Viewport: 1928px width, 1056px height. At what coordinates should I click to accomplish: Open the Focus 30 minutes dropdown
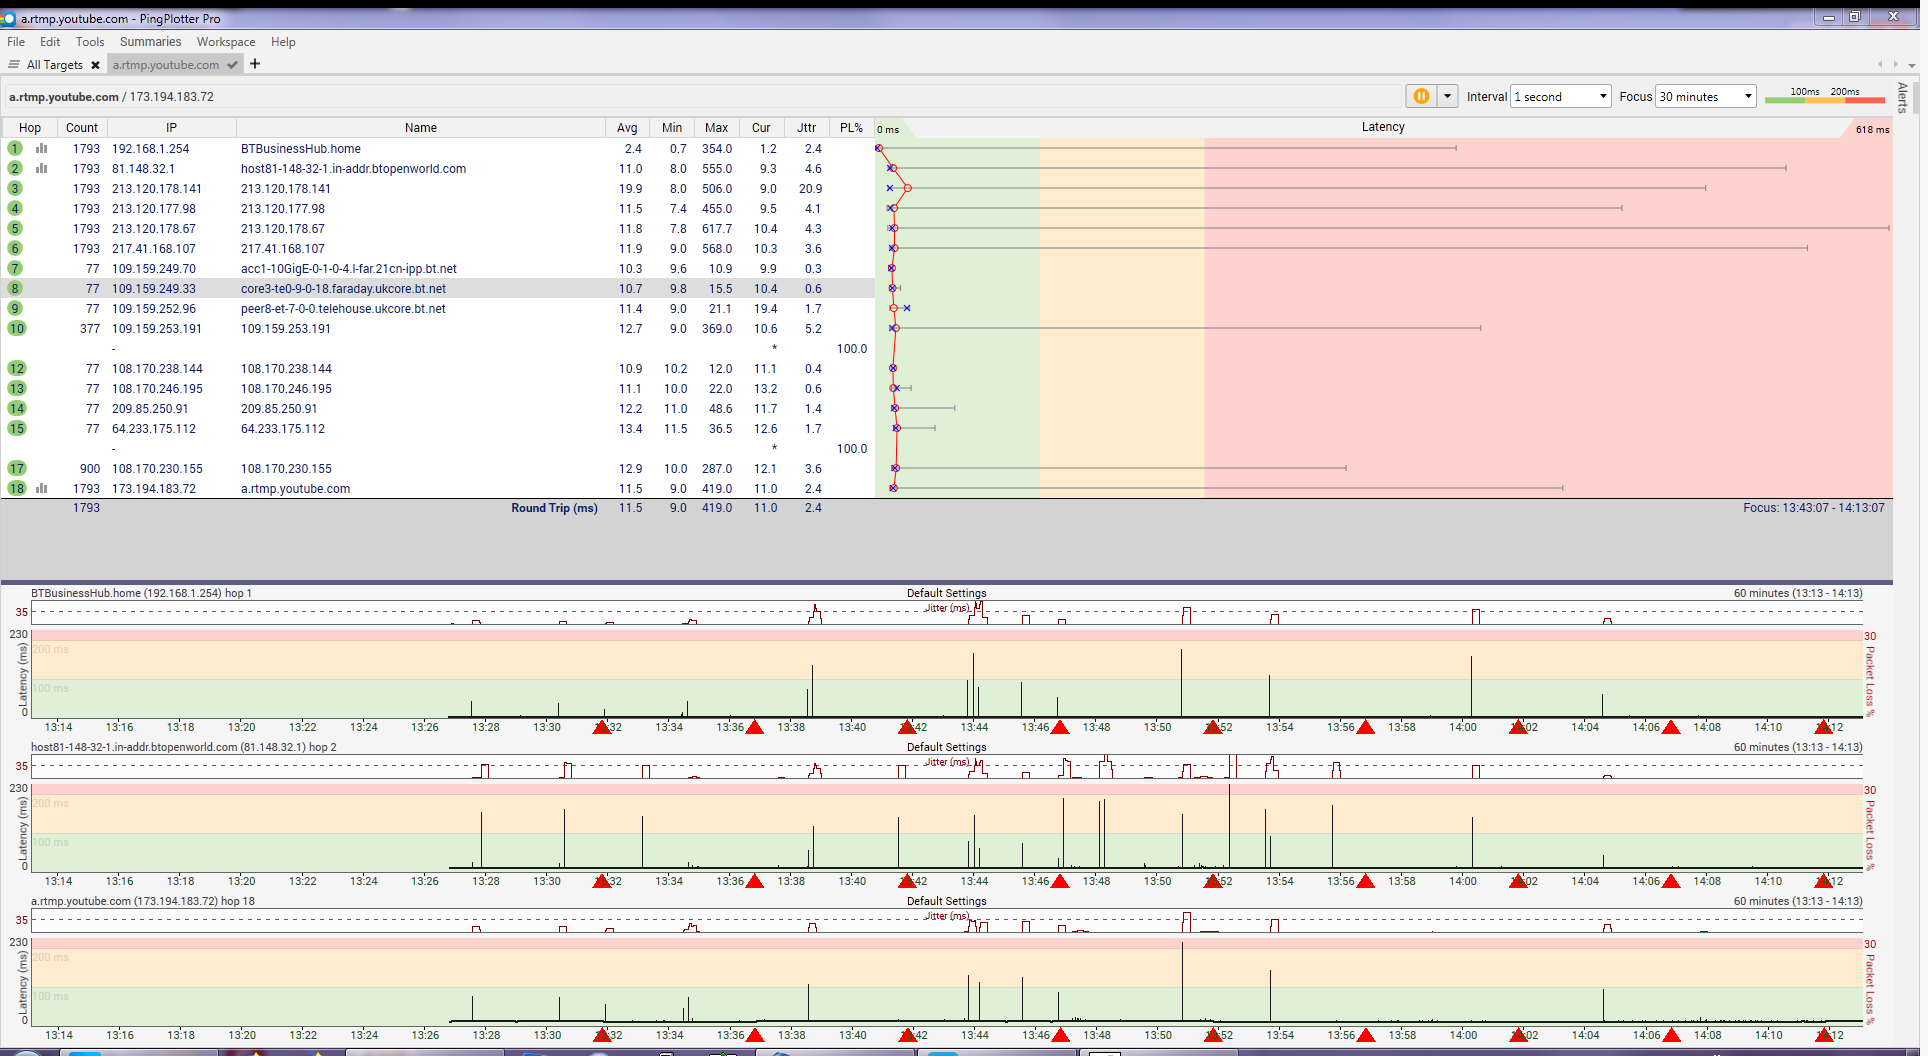pos(1706,96)
